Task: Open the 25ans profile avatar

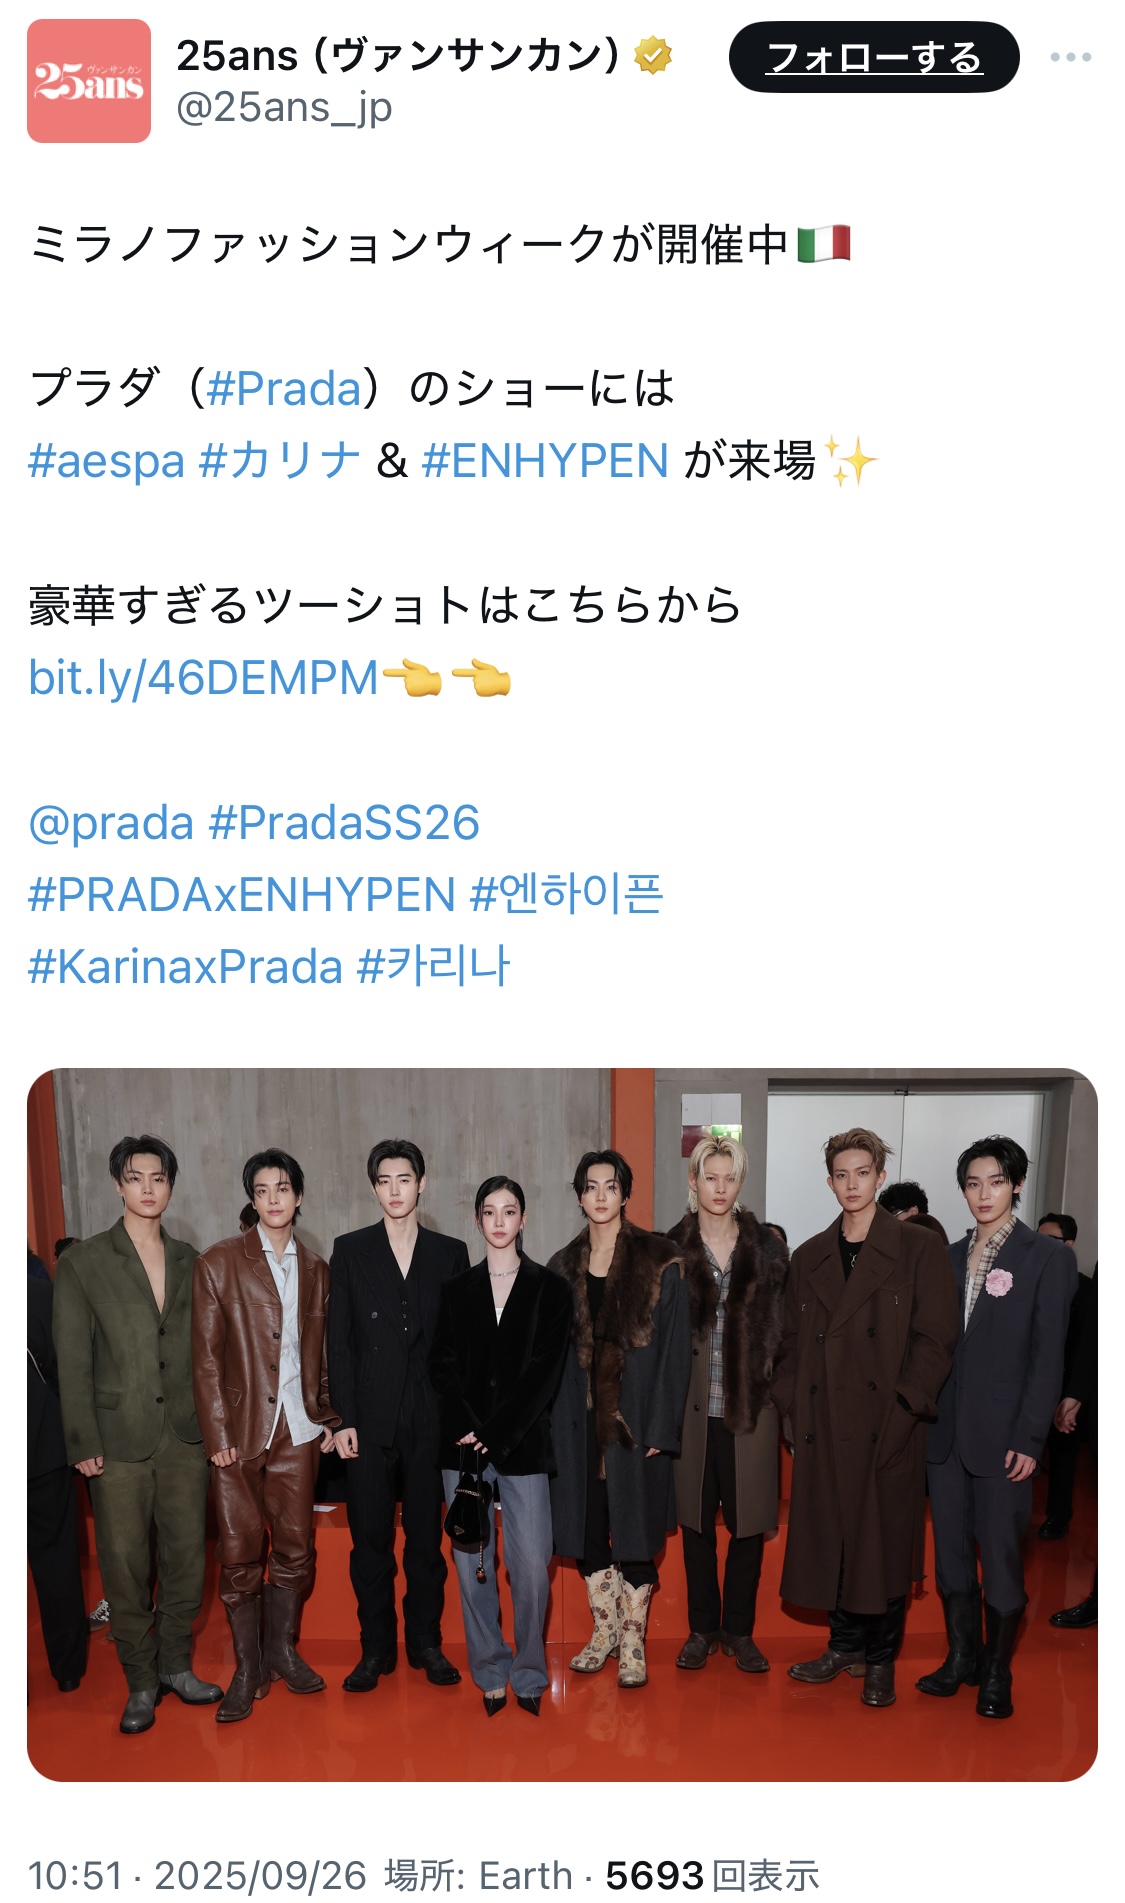Action: [x=89, y=81]
